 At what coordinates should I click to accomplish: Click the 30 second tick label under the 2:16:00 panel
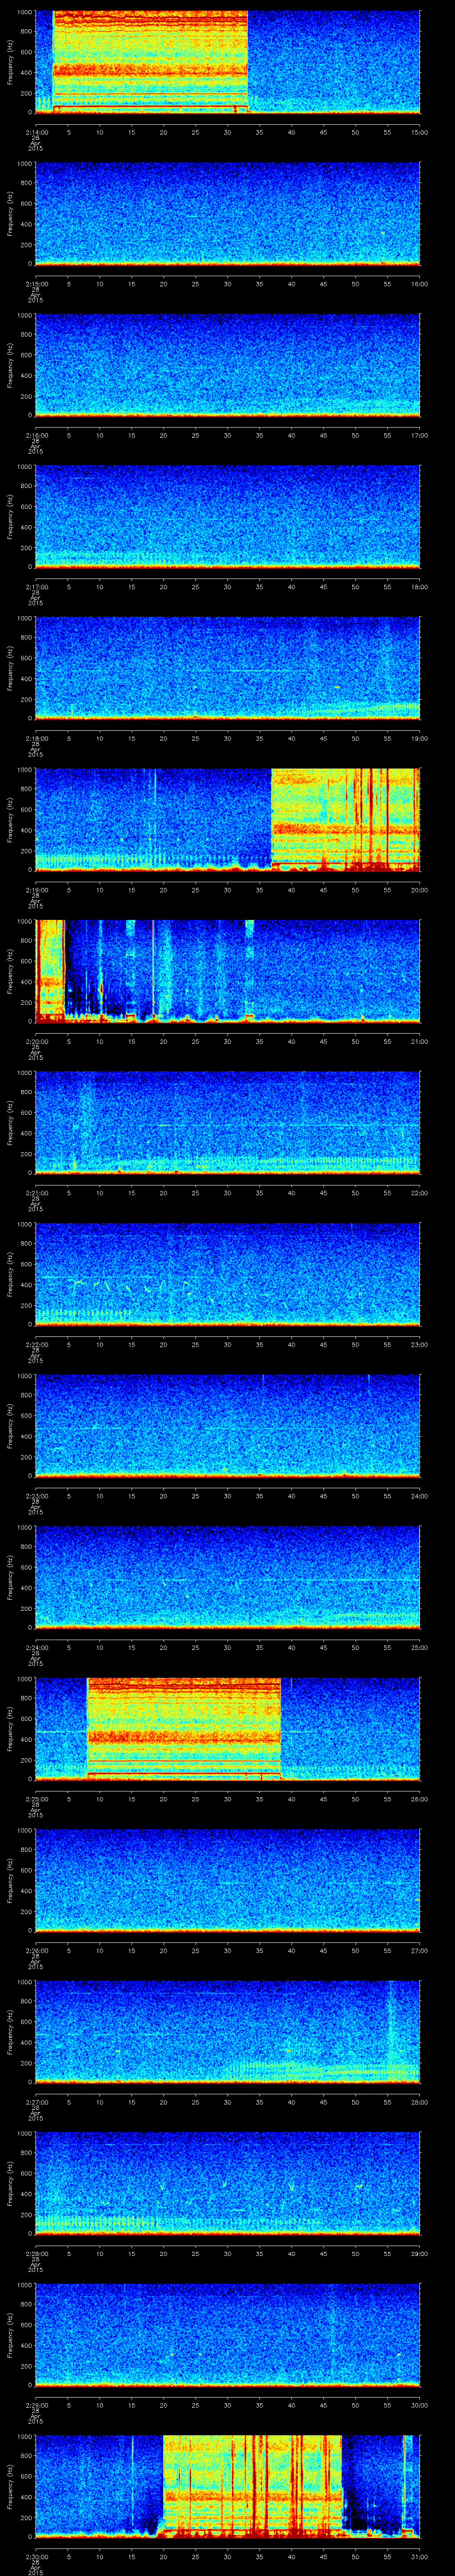227,435
